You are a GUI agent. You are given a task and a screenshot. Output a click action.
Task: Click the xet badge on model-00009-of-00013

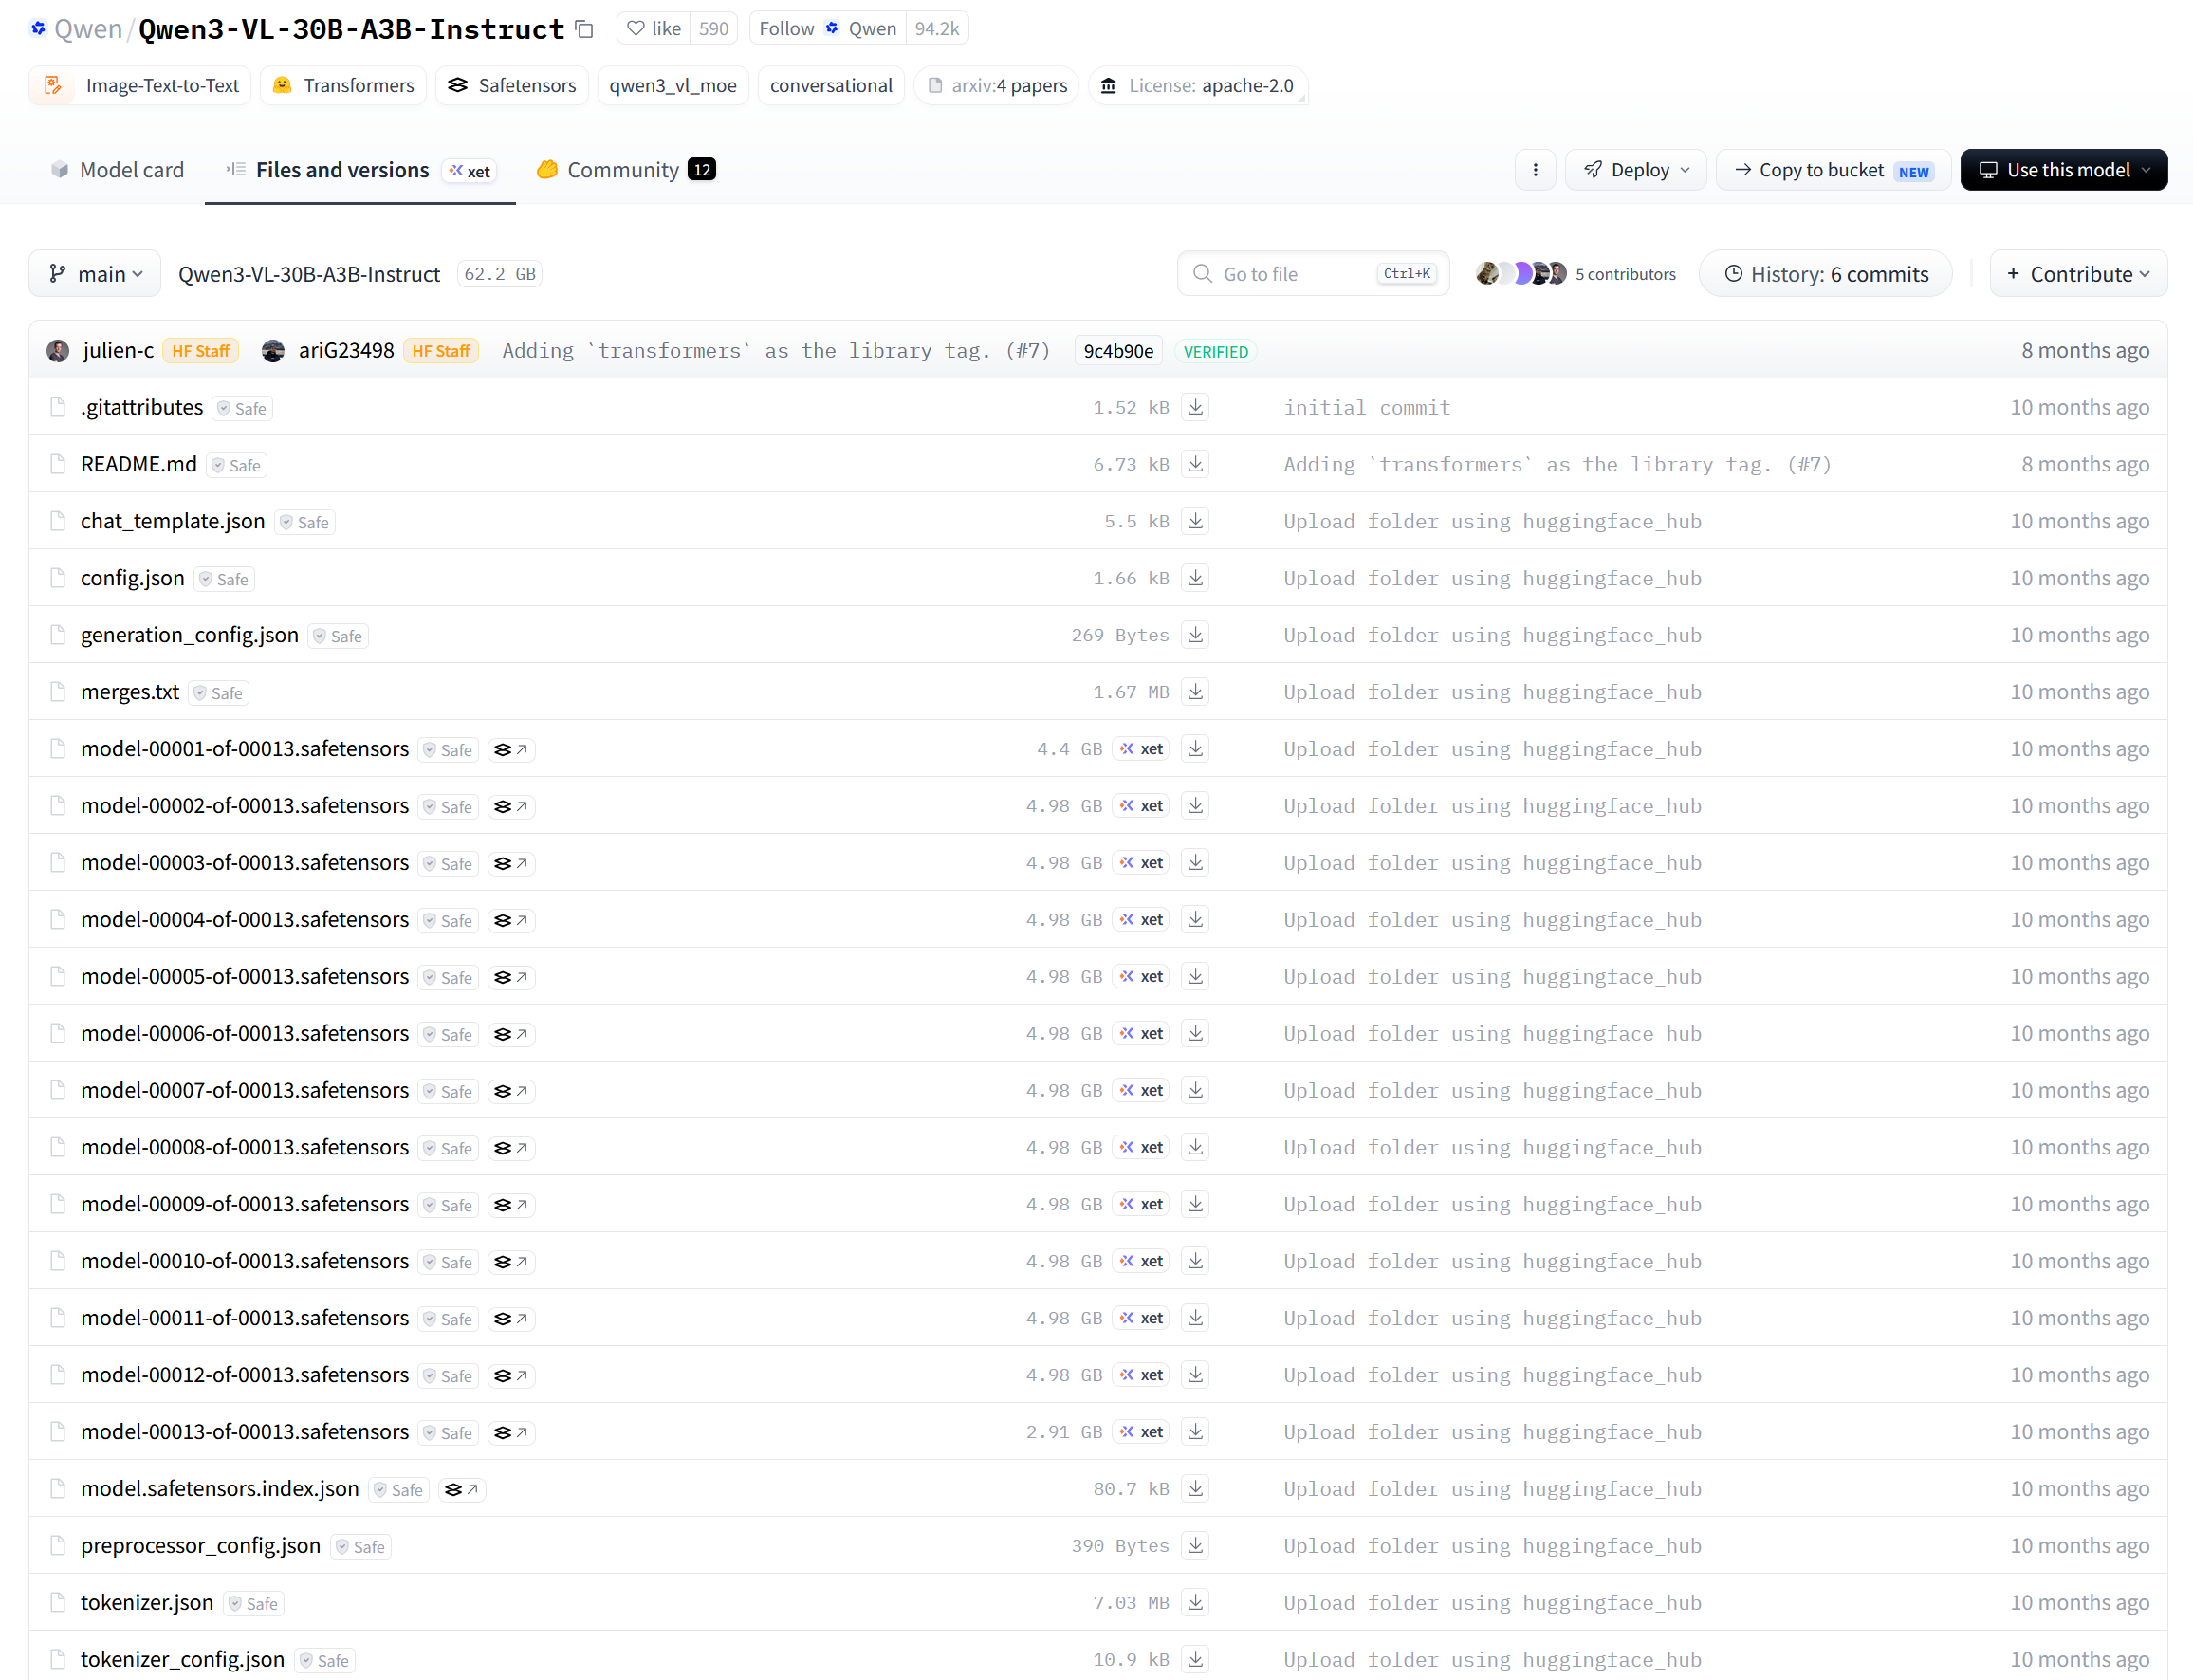[x=1141, y=1205]
